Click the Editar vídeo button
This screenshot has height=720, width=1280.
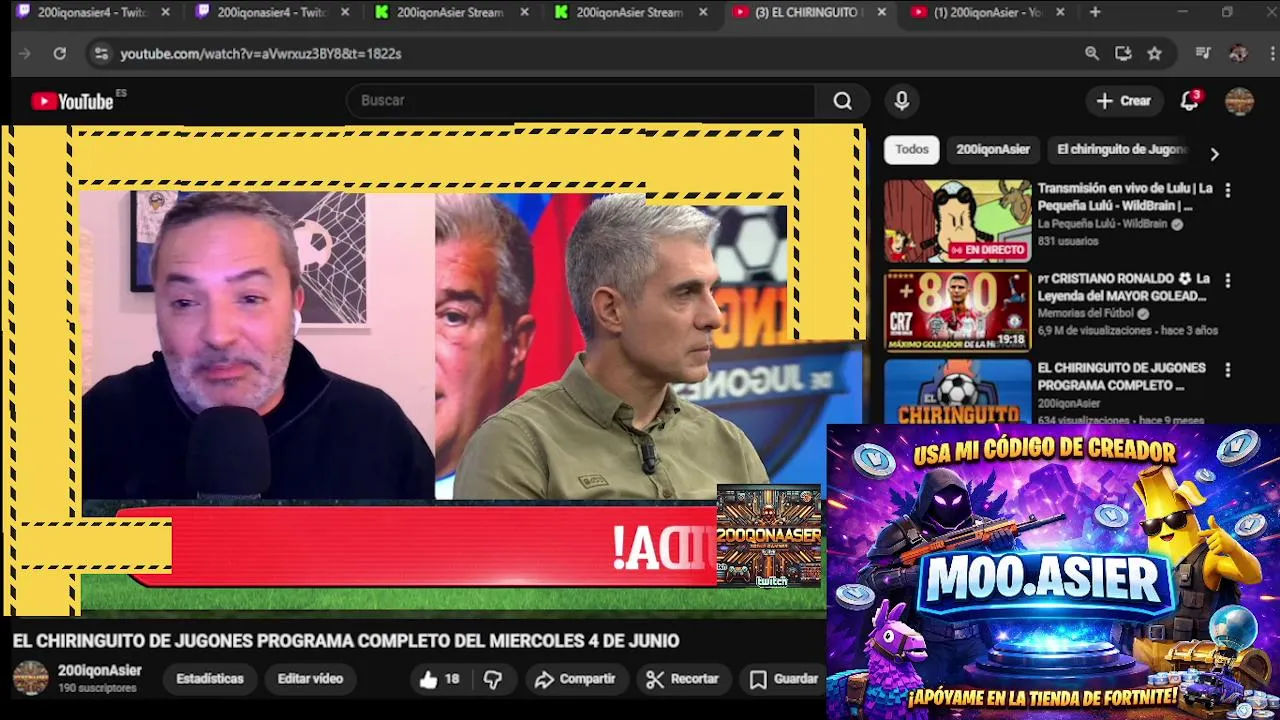pyautogui.click(x=310, y=679)
